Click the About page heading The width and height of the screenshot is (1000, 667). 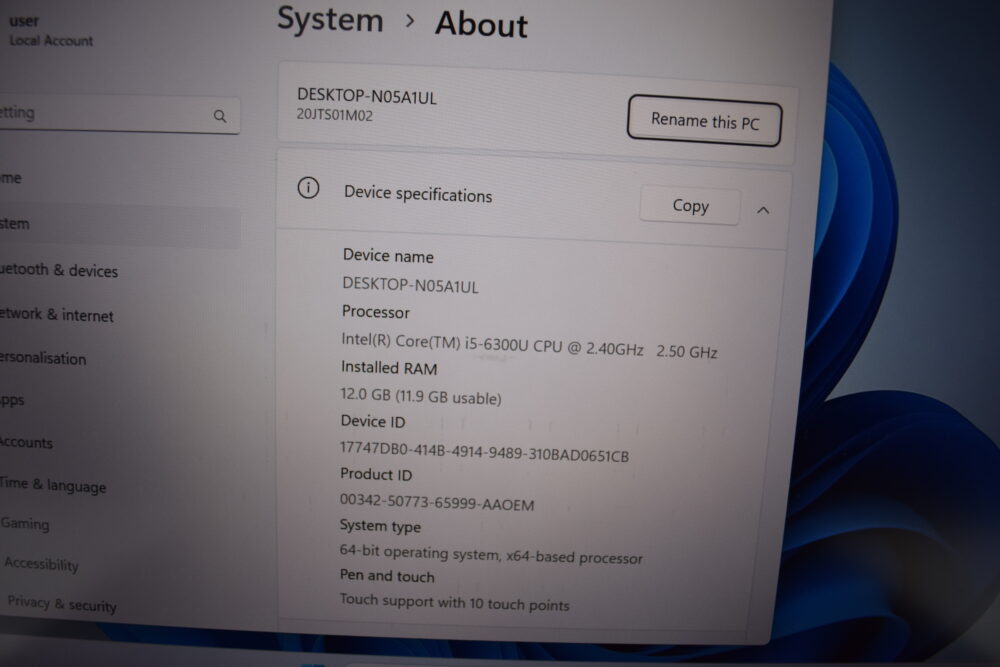tap(482, 25)
